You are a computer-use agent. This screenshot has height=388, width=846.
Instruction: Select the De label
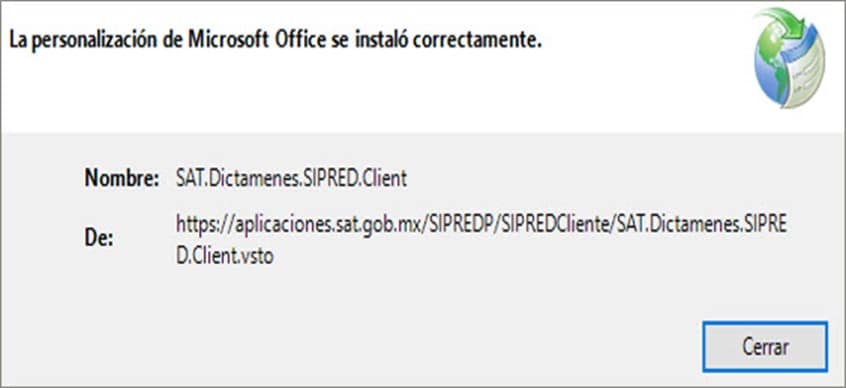click(x=98, y=238)
